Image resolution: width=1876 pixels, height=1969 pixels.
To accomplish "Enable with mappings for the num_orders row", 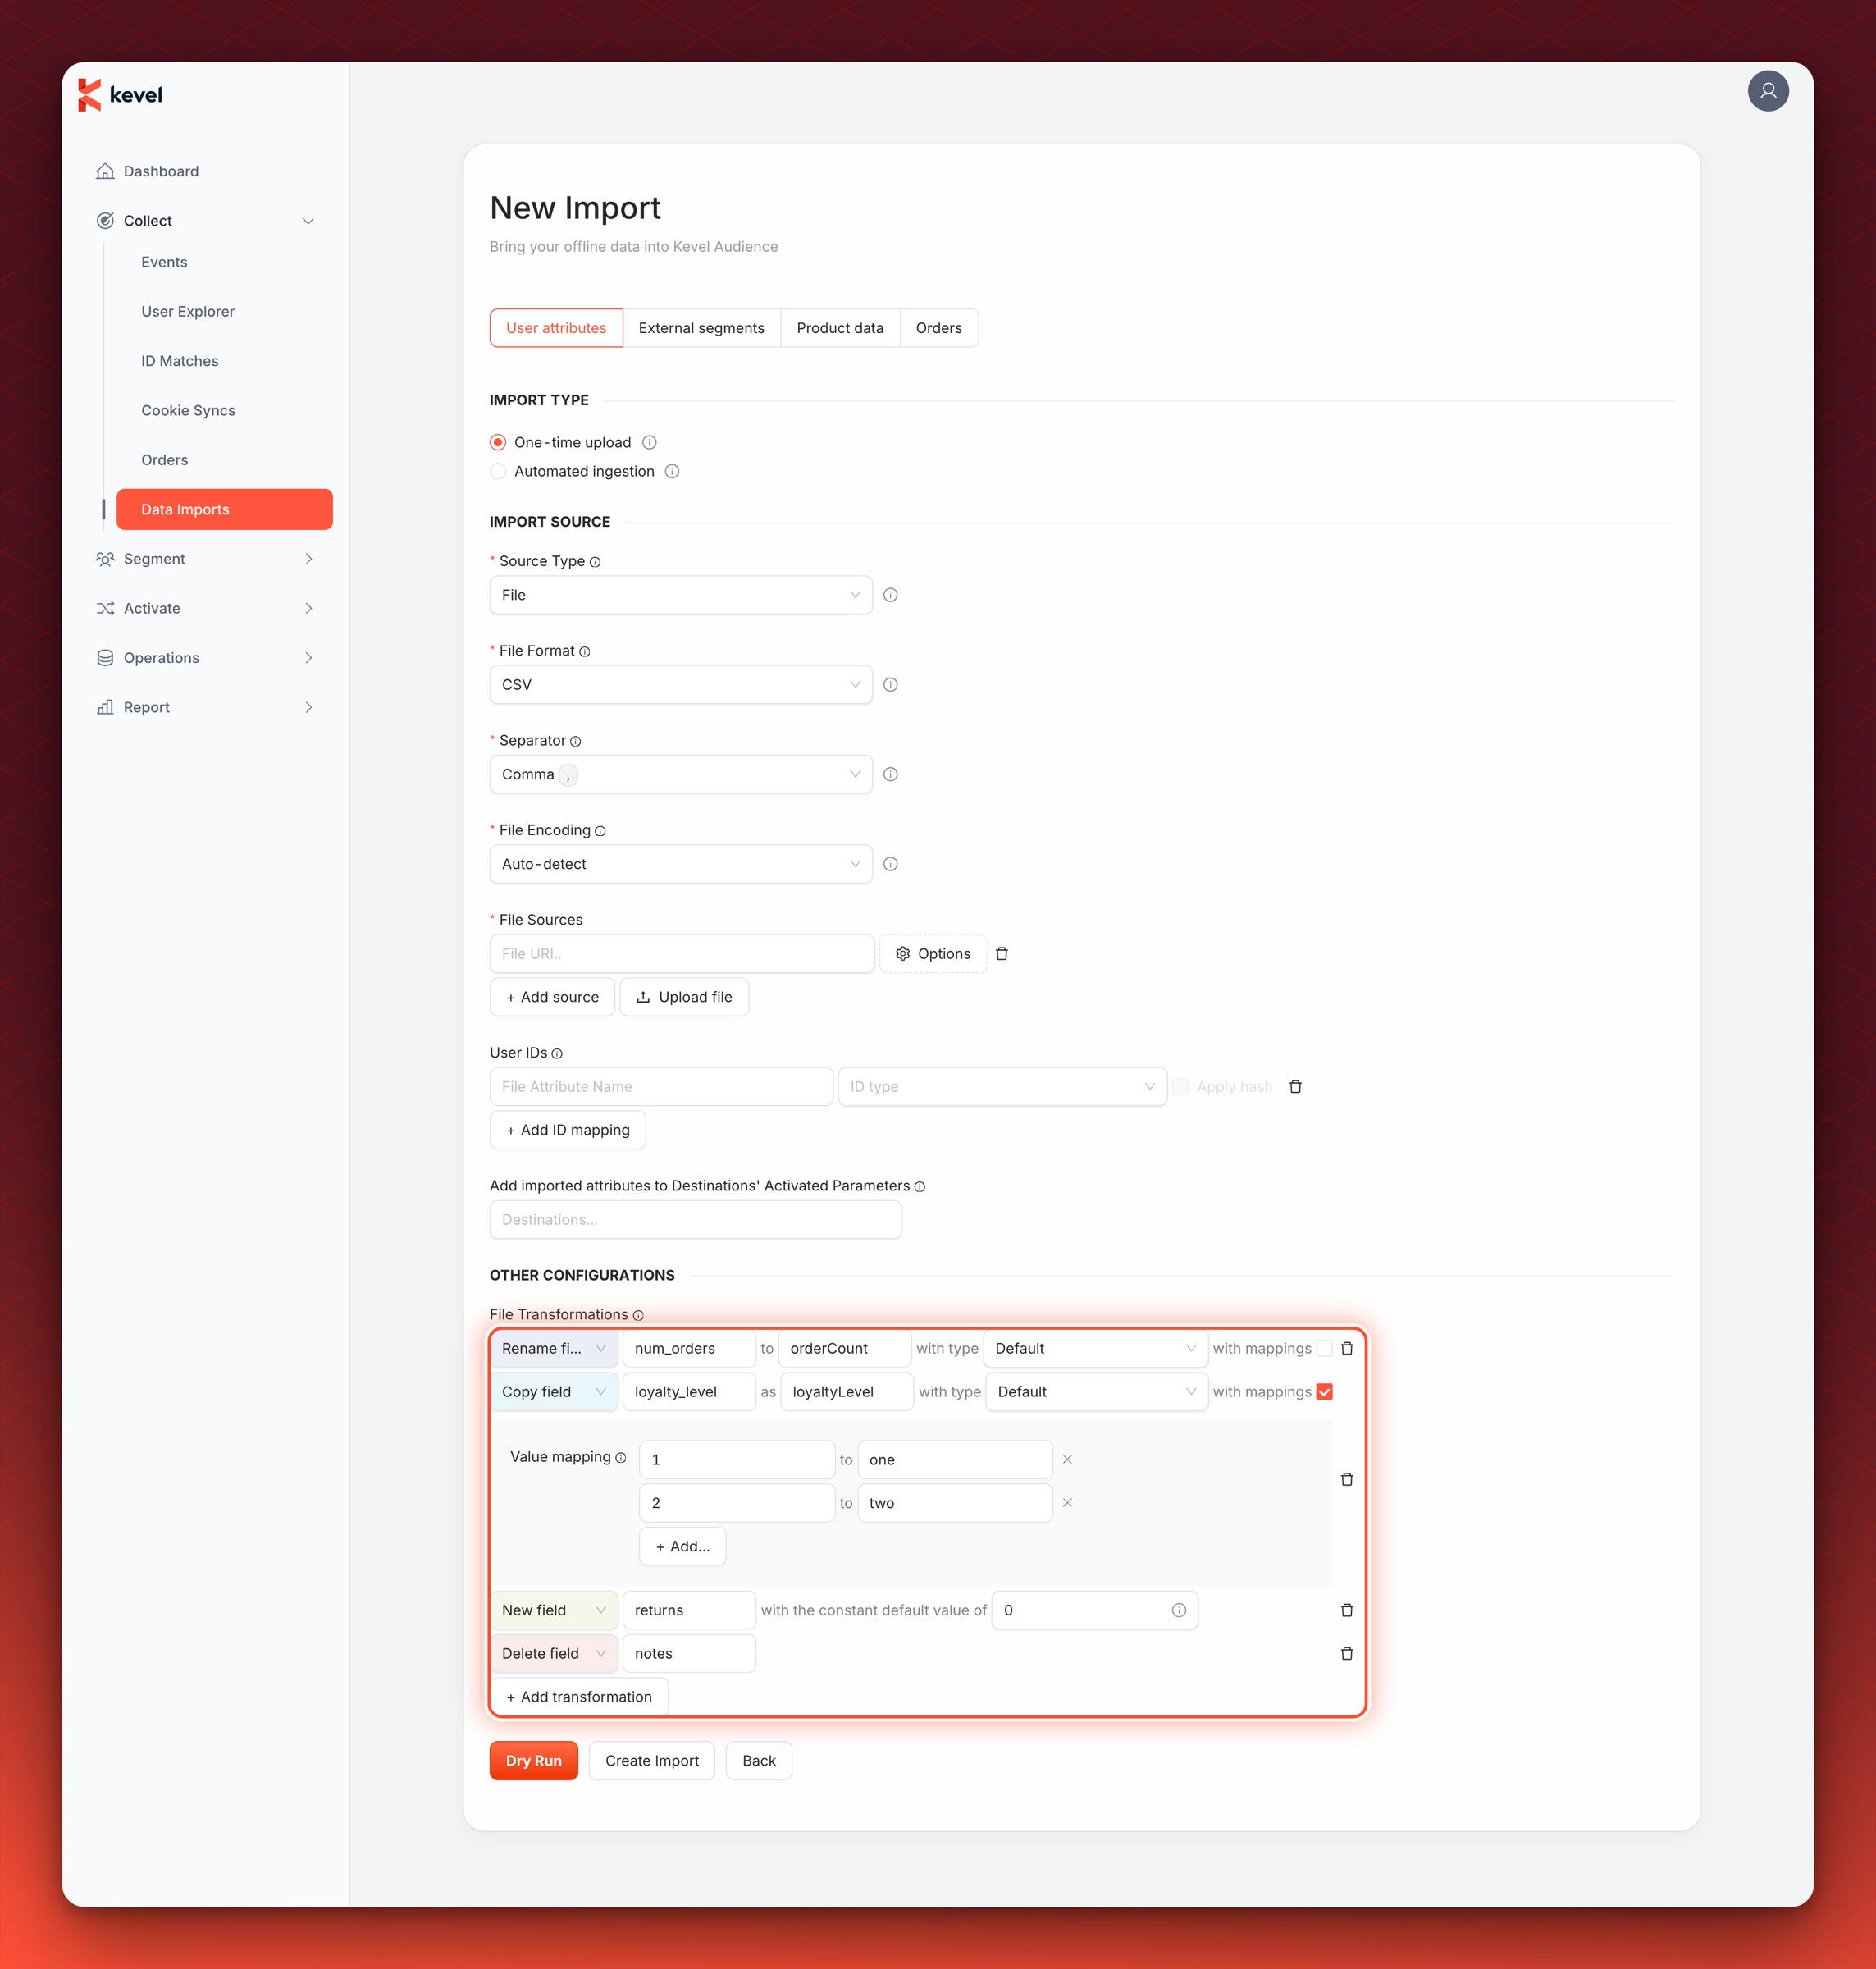I will 1324,1348.
